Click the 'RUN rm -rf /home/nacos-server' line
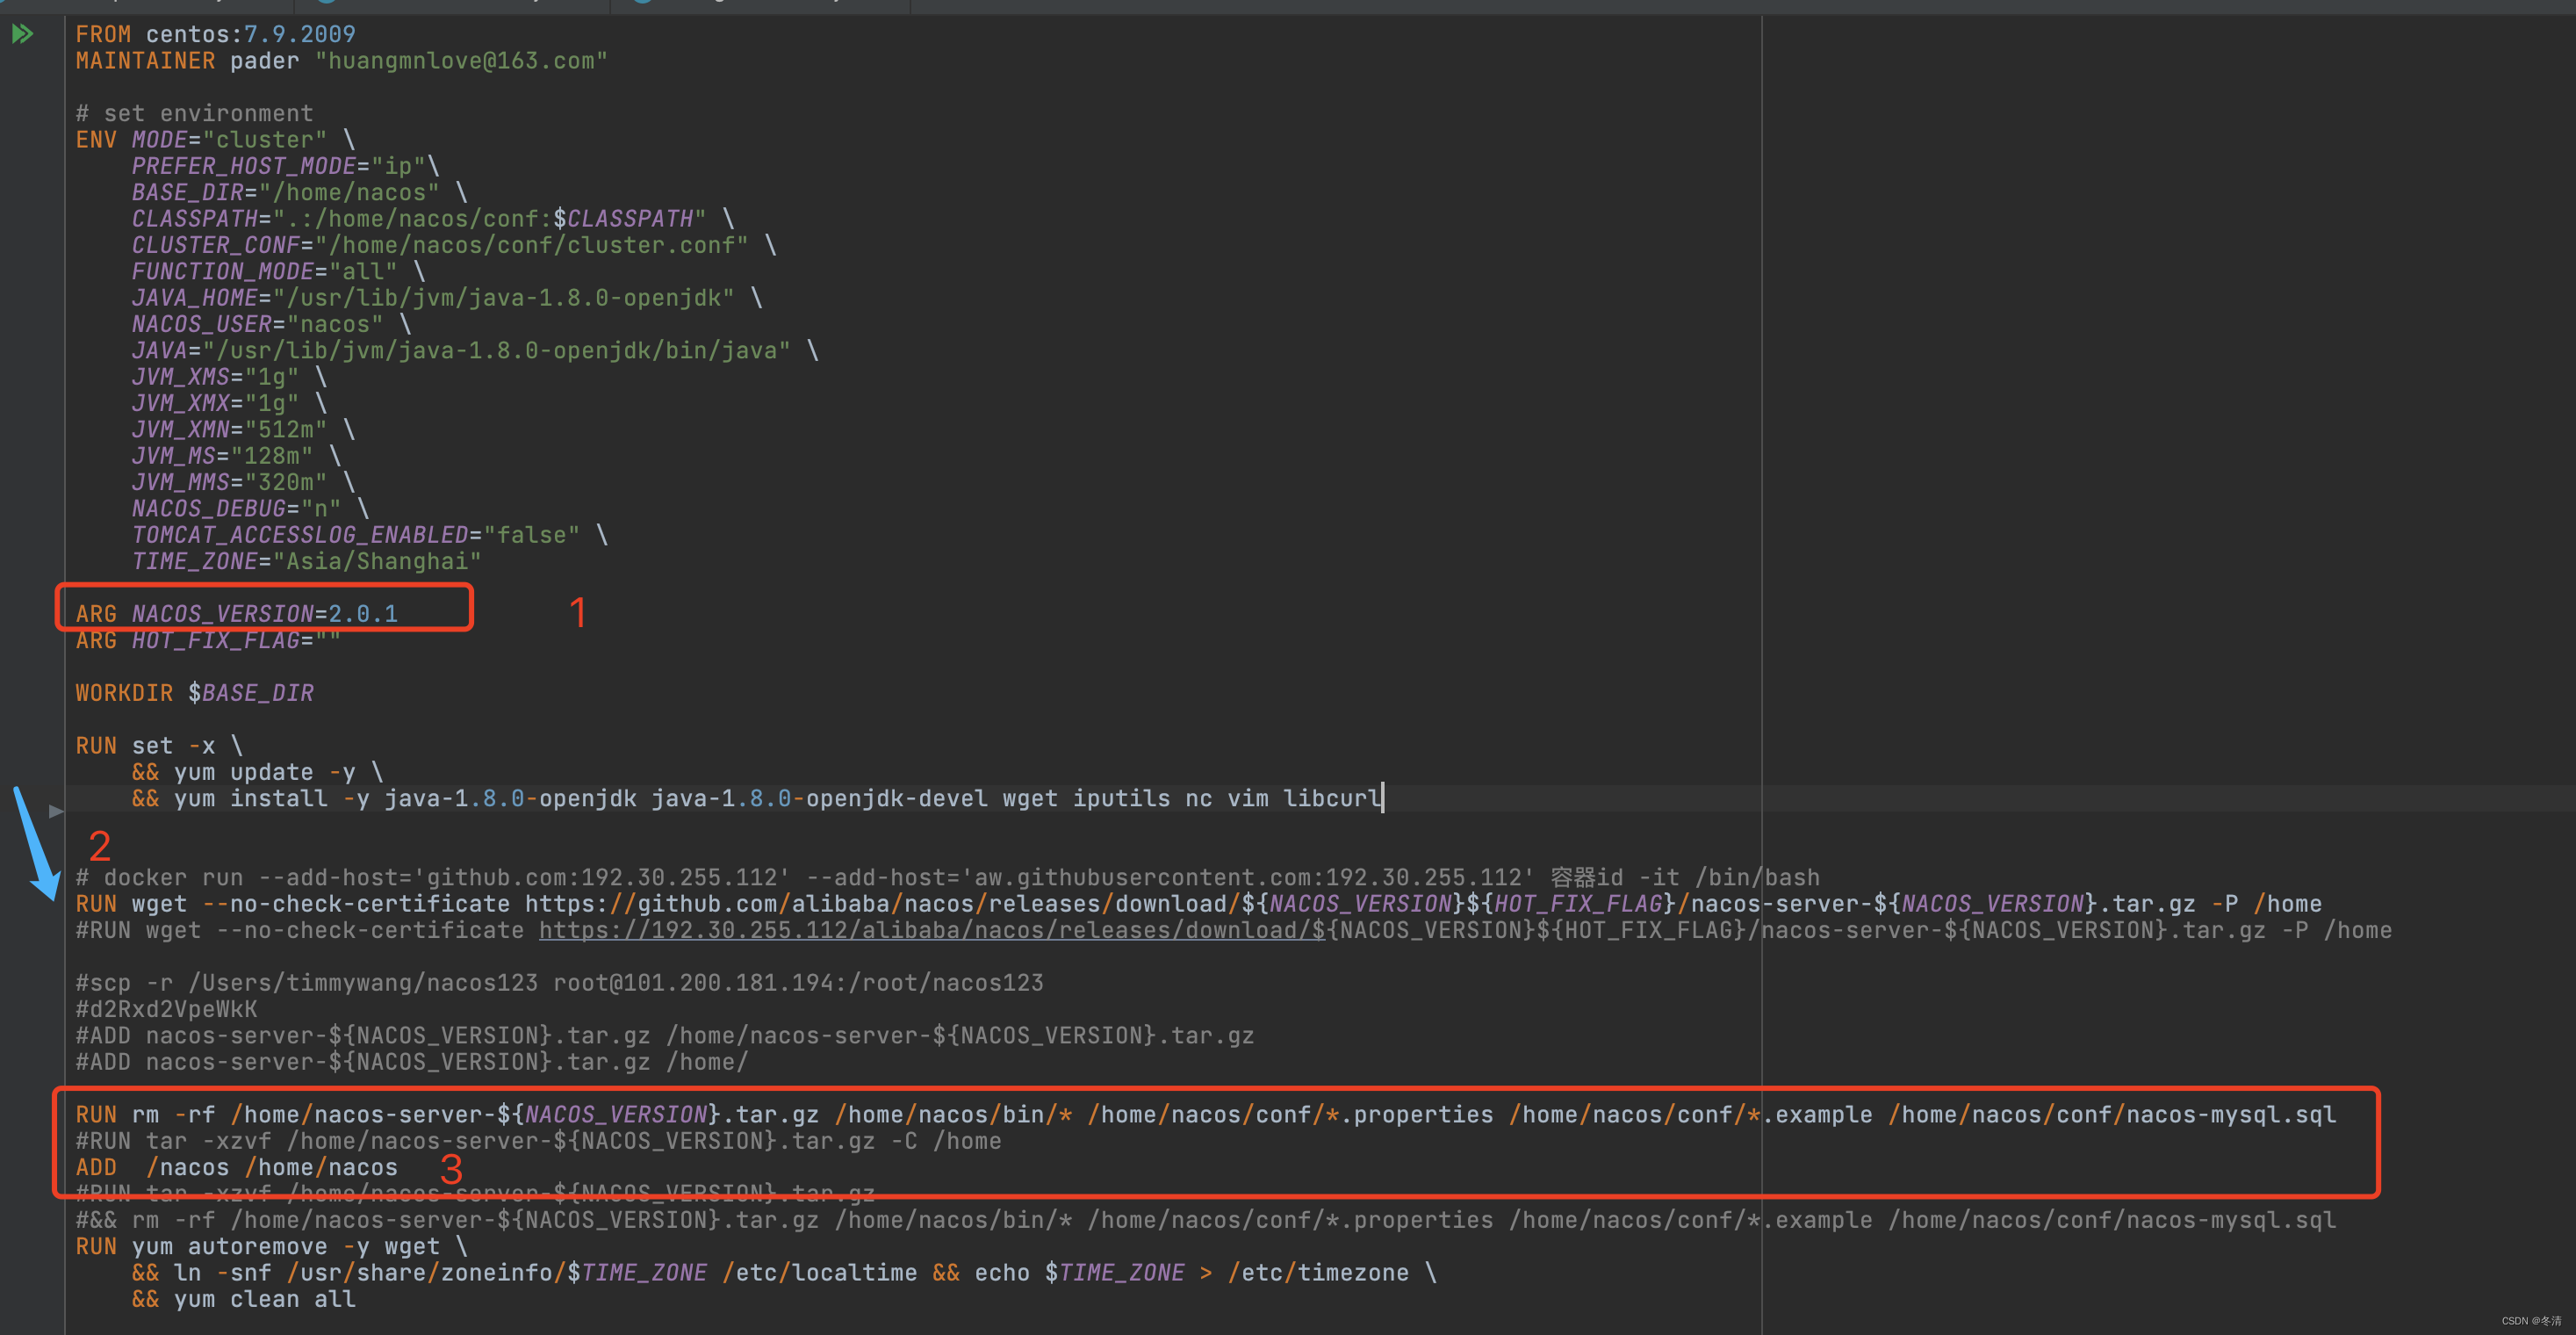Viewport: 2576px width, 1335px height. 1205,1115
